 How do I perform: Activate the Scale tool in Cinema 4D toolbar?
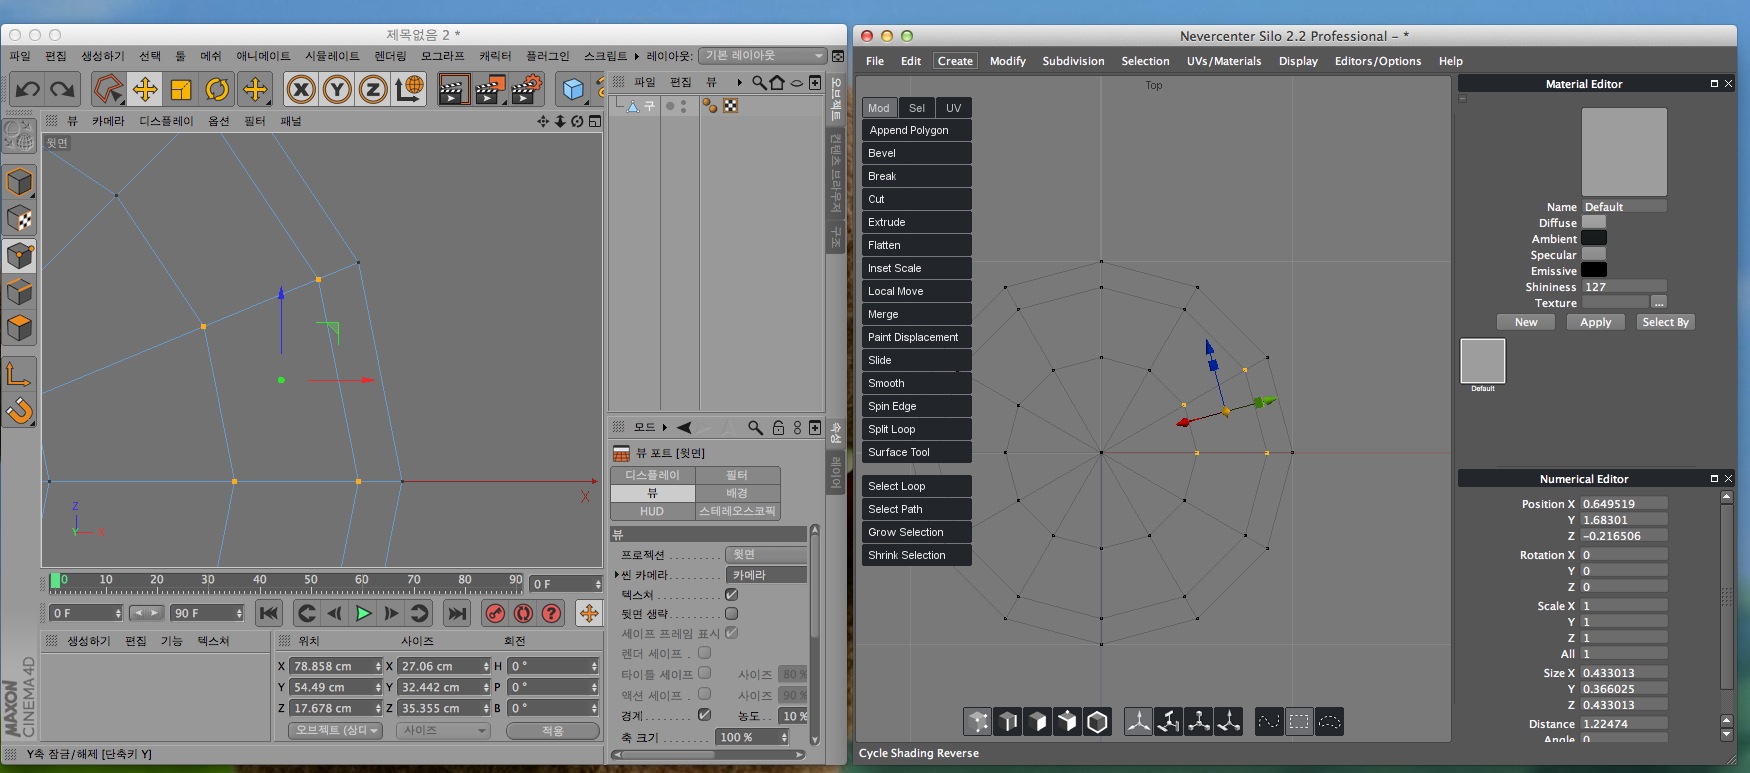[181, 89]
